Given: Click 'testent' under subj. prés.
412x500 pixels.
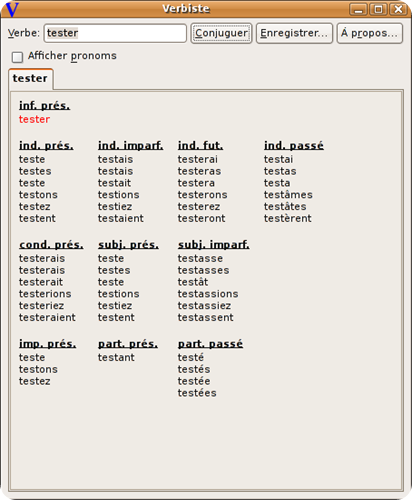Looking at the screenshot, I should (x=116, y=317).
